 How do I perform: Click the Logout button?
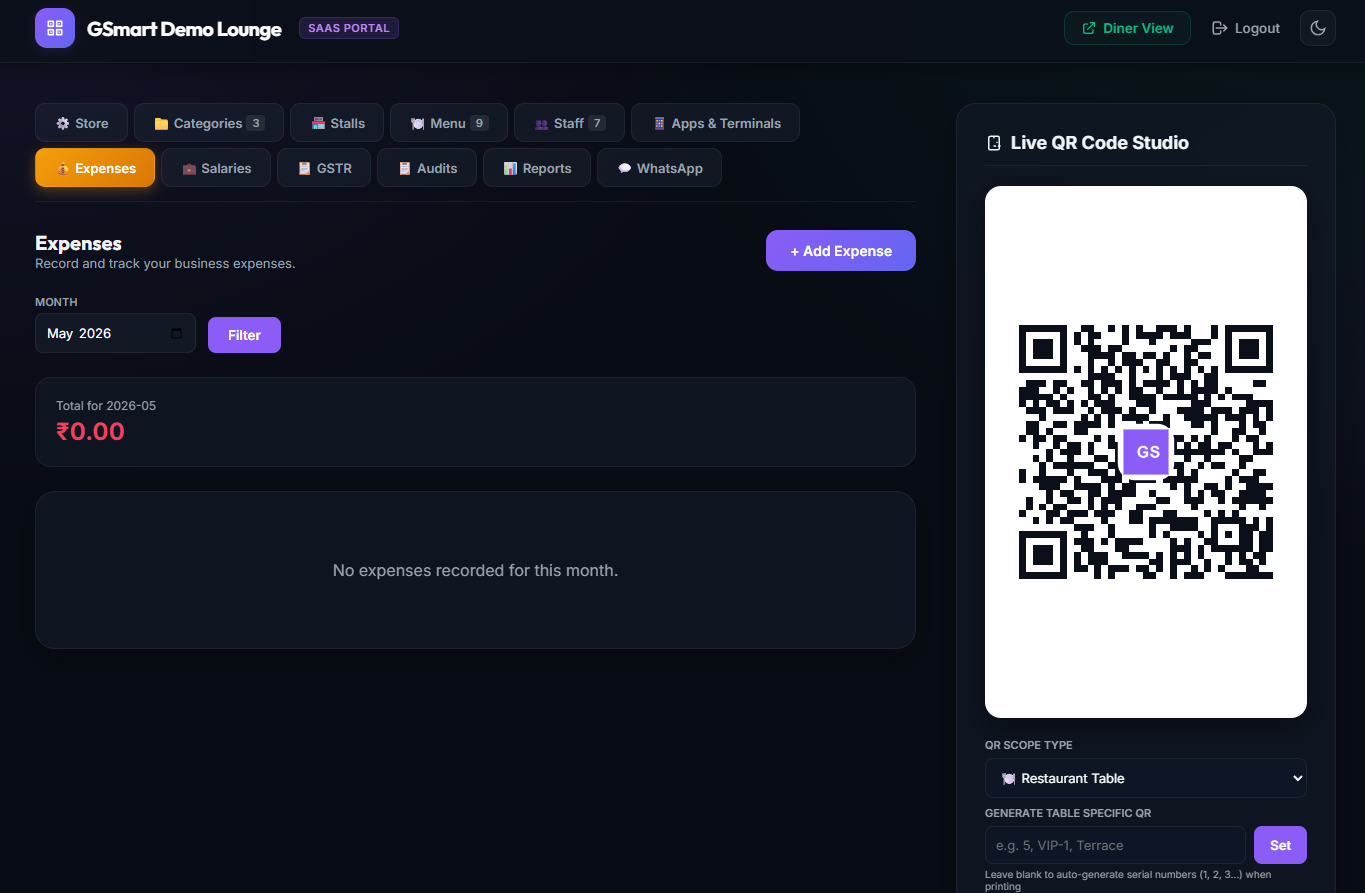(1246, 28)
